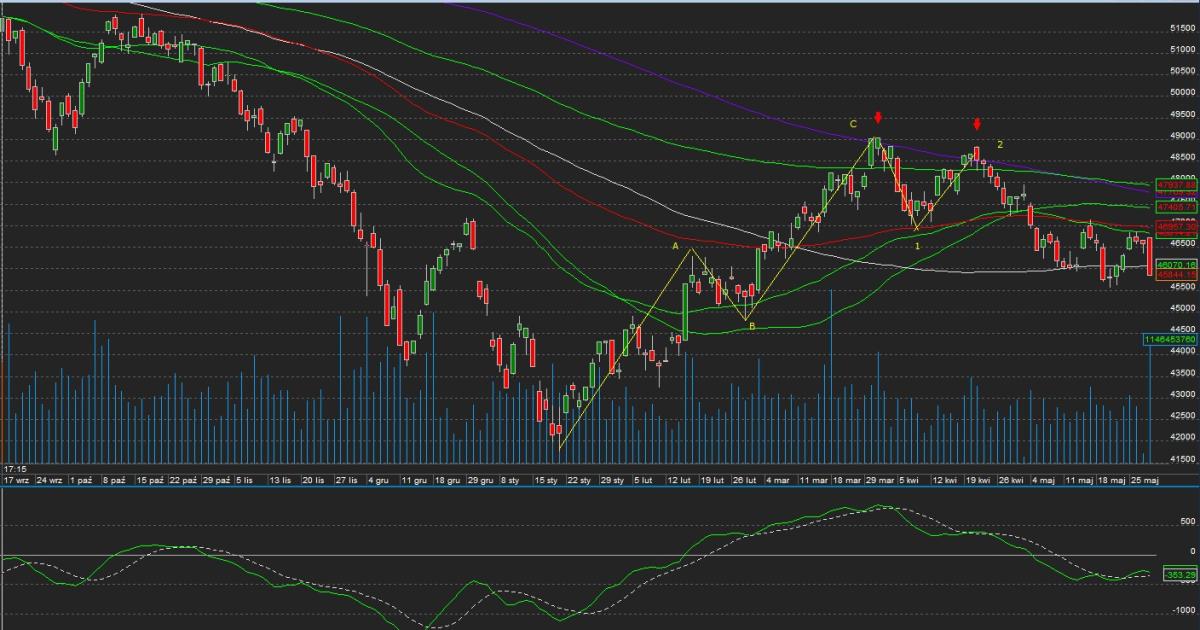
Task: Select the 45844.15 red price tag
Action: click(x=1176, y=275)
